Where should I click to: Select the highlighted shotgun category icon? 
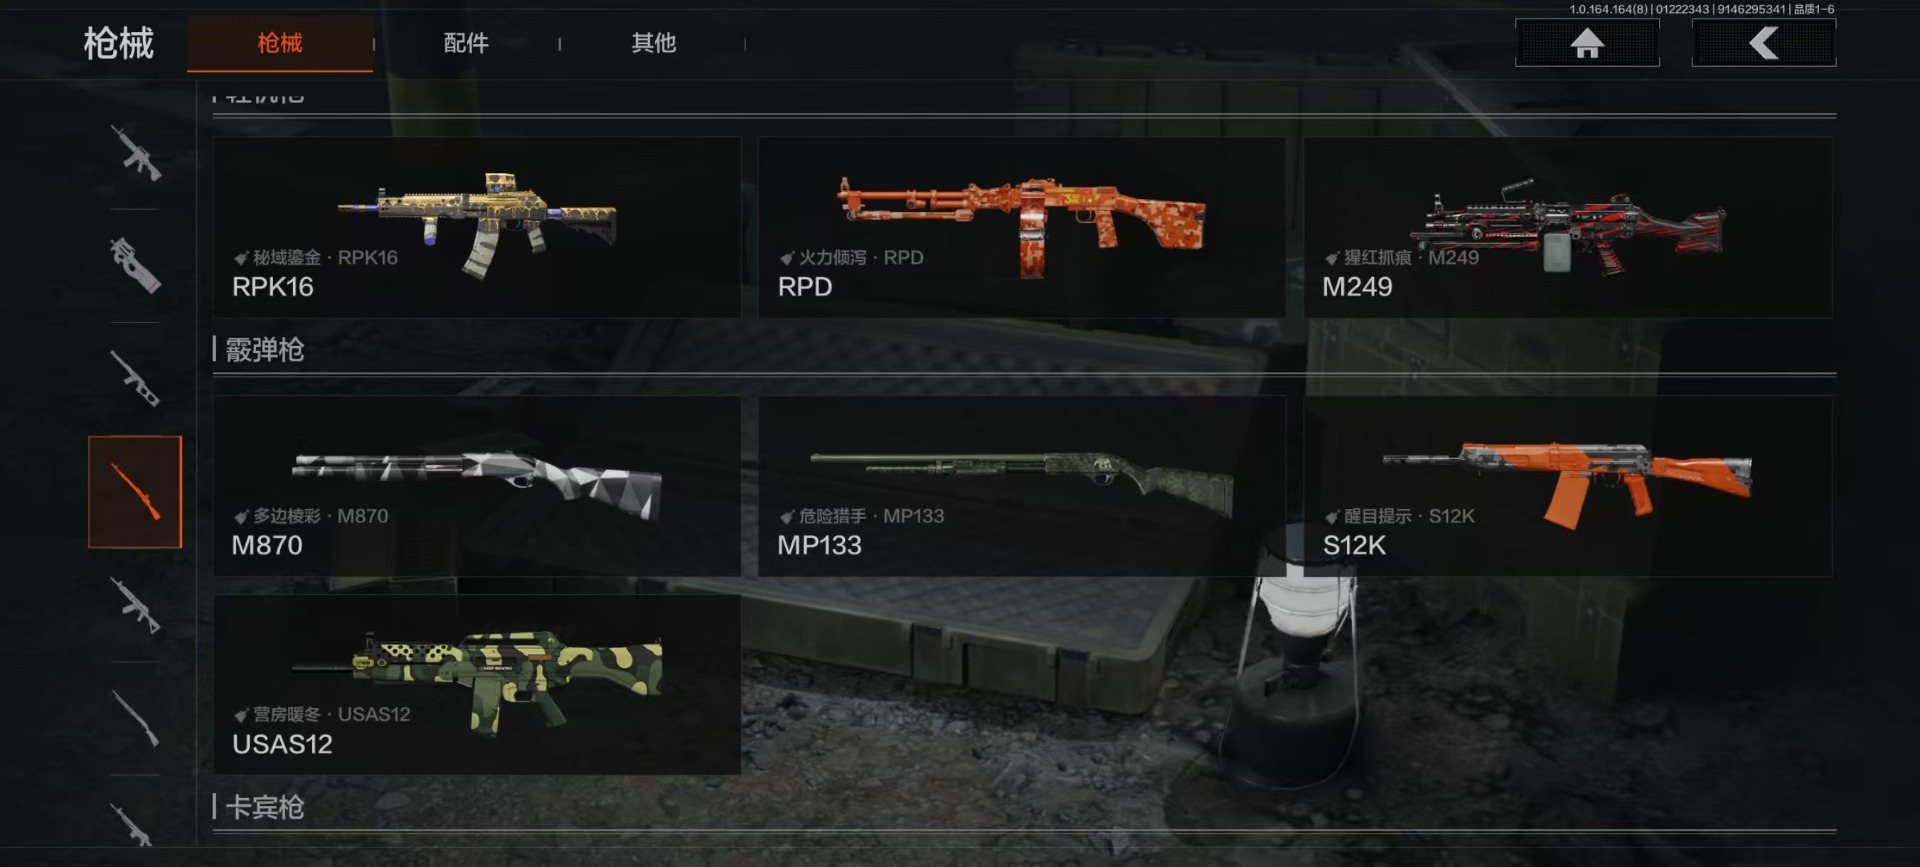tap(135, 492)
